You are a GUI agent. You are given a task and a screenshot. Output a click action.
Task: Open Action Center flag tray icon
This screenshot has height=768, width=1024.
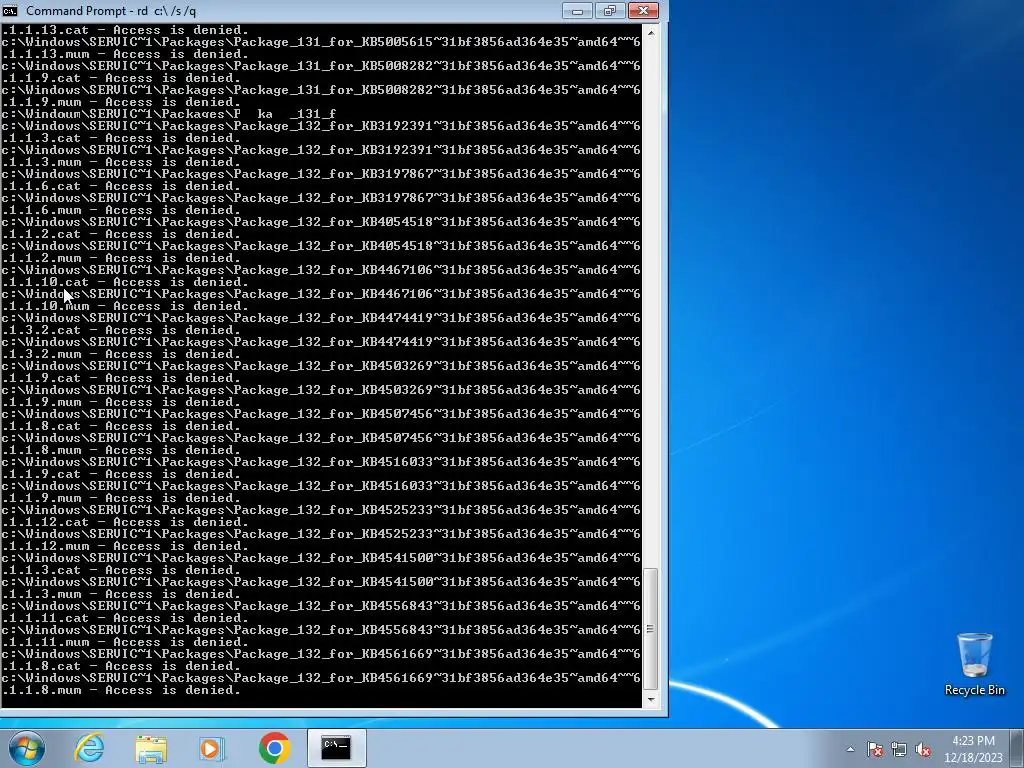coord(874,749)
